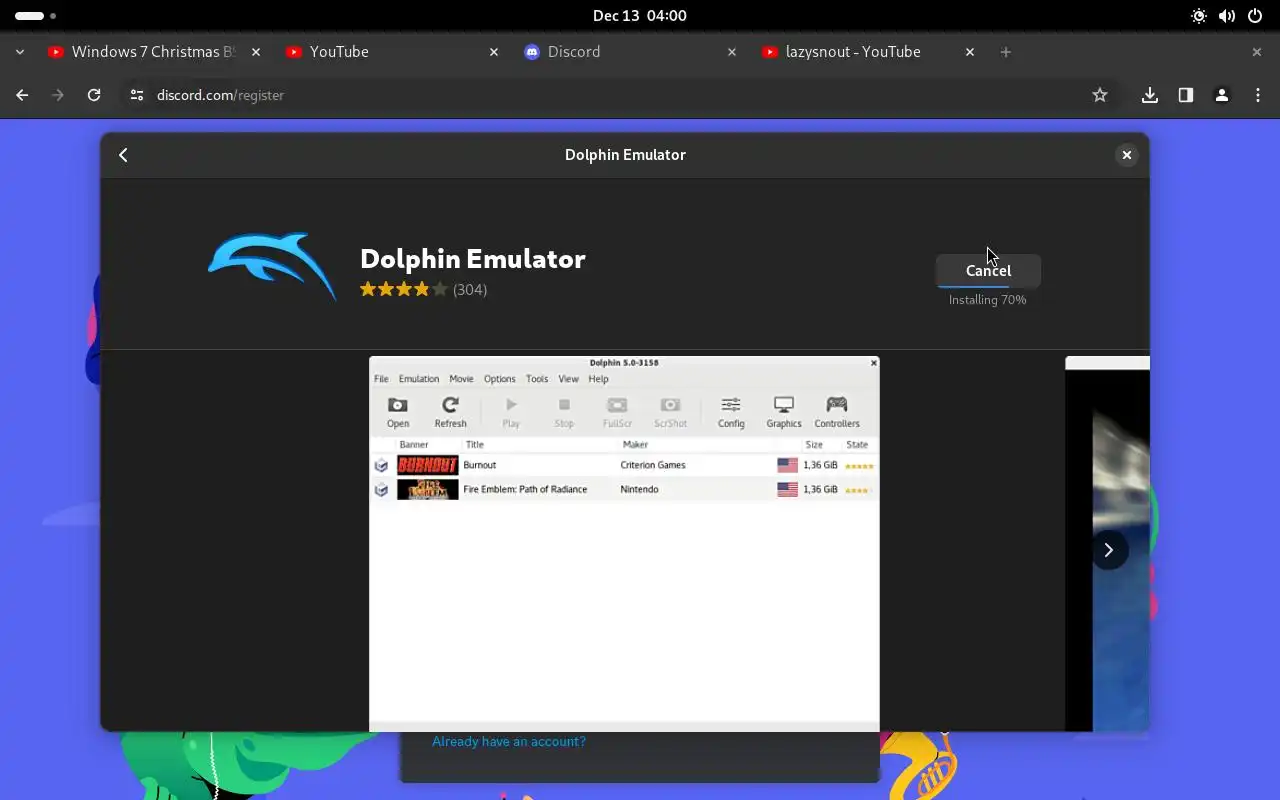Click the Title column header

point(474,445)
